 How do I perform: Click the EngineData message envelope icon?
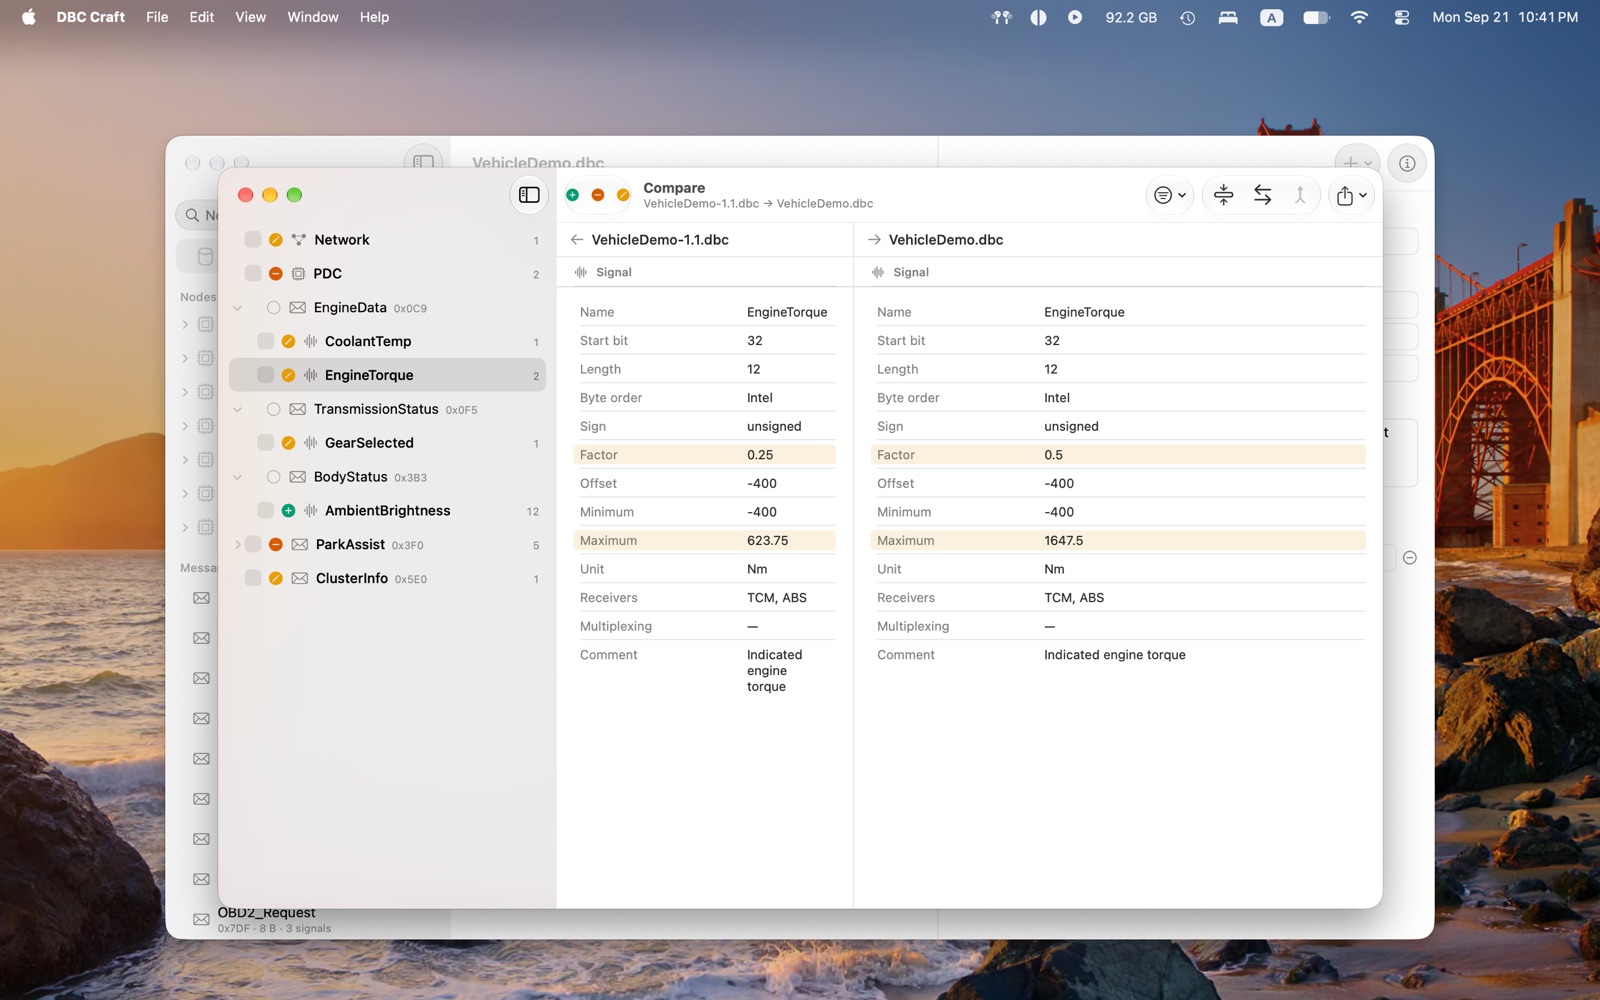(298, 308)
